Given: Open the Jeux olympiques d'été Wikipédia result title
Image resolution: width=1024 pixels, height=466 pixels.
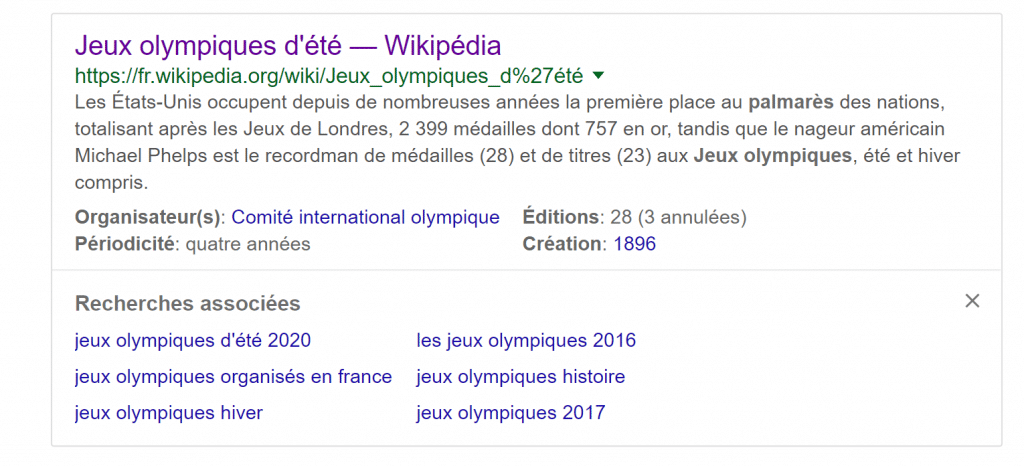Looking at the screenshot, I should tap(288, 46).
